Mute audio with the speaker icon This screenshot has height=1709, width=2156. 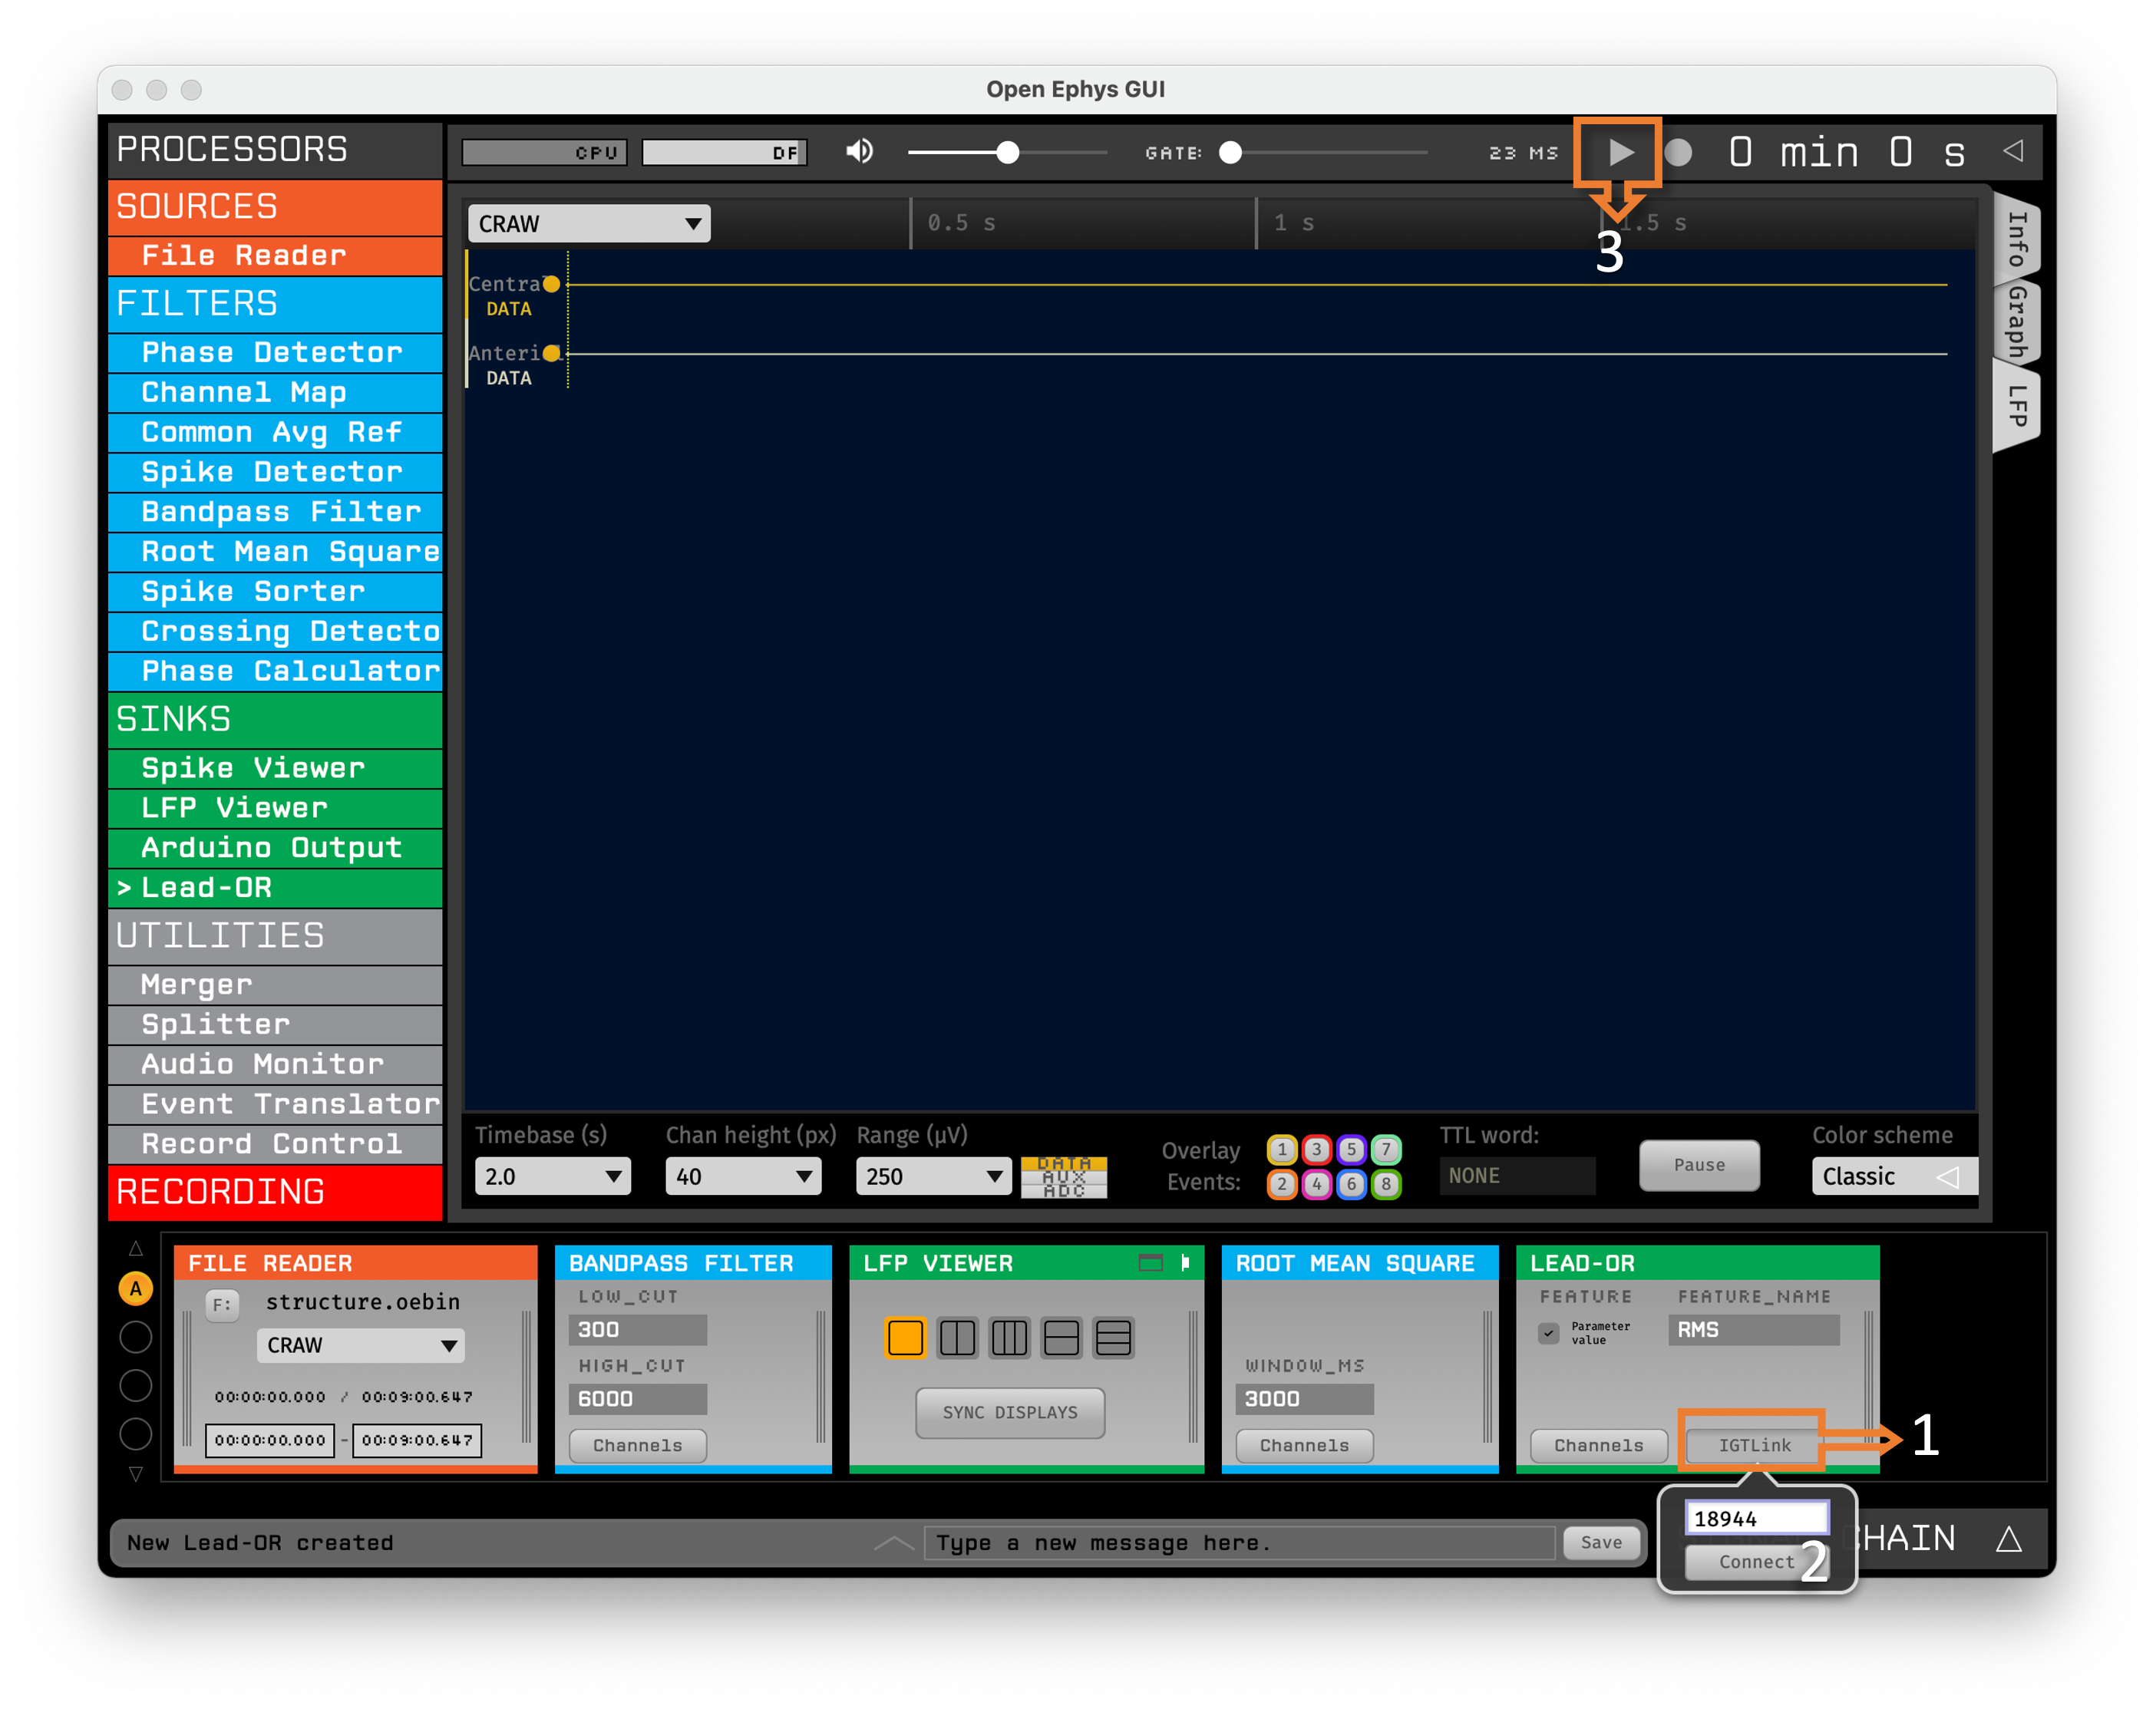pyautogui.click(x=859, y=152)
